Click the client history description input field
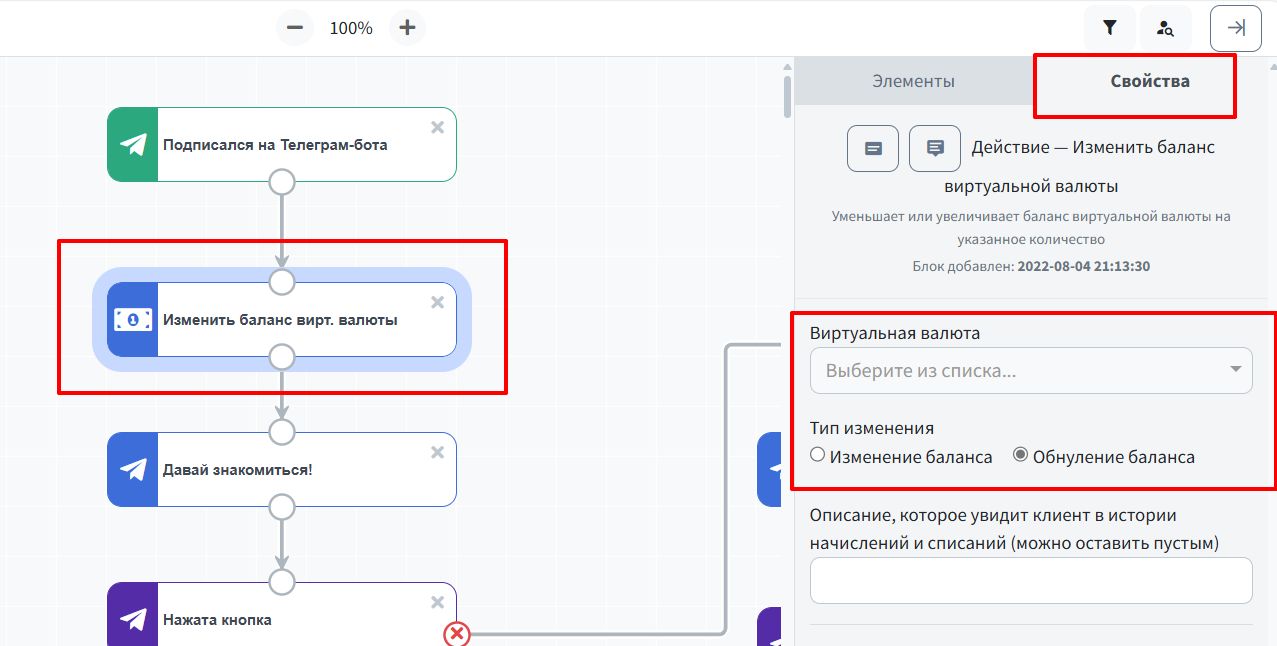Viewport: 1277px width, 646px height. pyautogui.click(x=1031, y=580)
